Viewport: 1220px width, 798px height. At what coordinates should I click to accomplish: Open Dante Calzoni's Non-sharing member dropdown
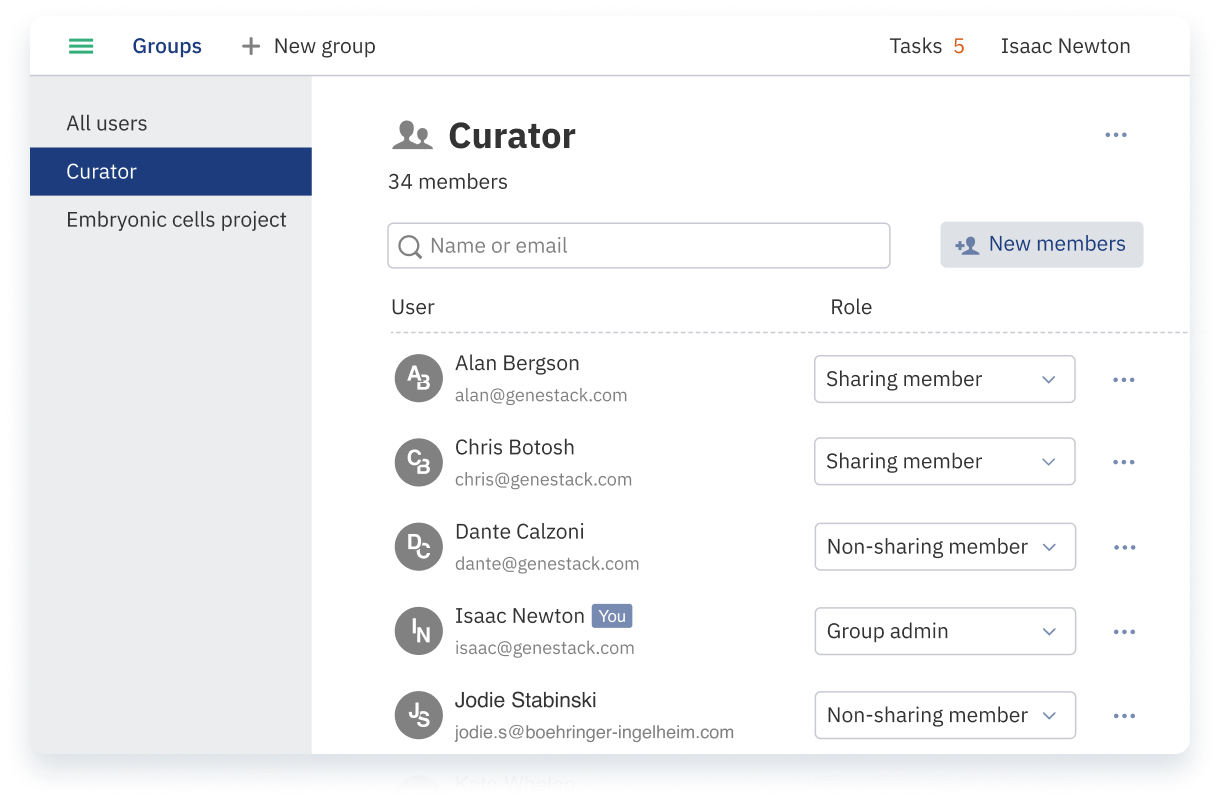(944, 546)
